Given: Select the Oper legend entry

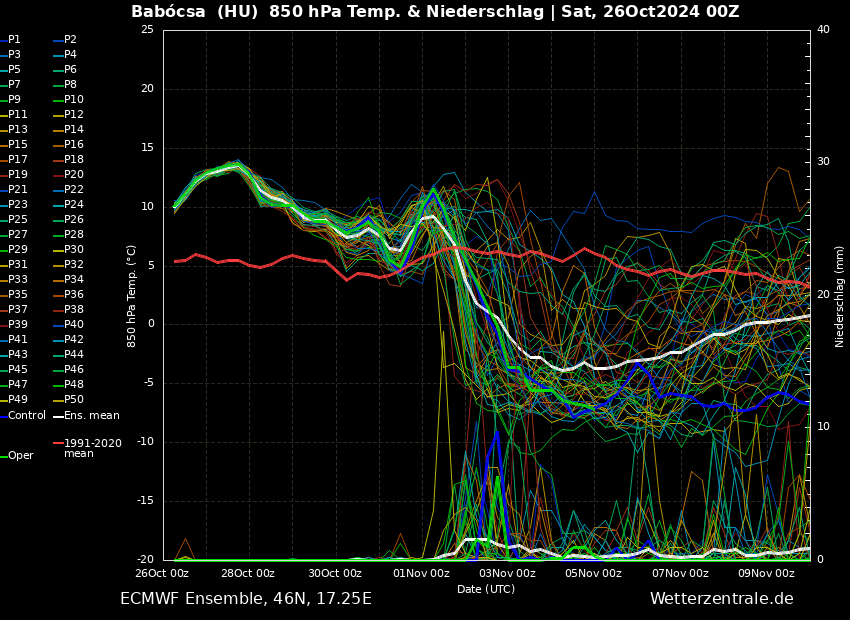Looking at the screenshot, I should (x=20, y=455).
